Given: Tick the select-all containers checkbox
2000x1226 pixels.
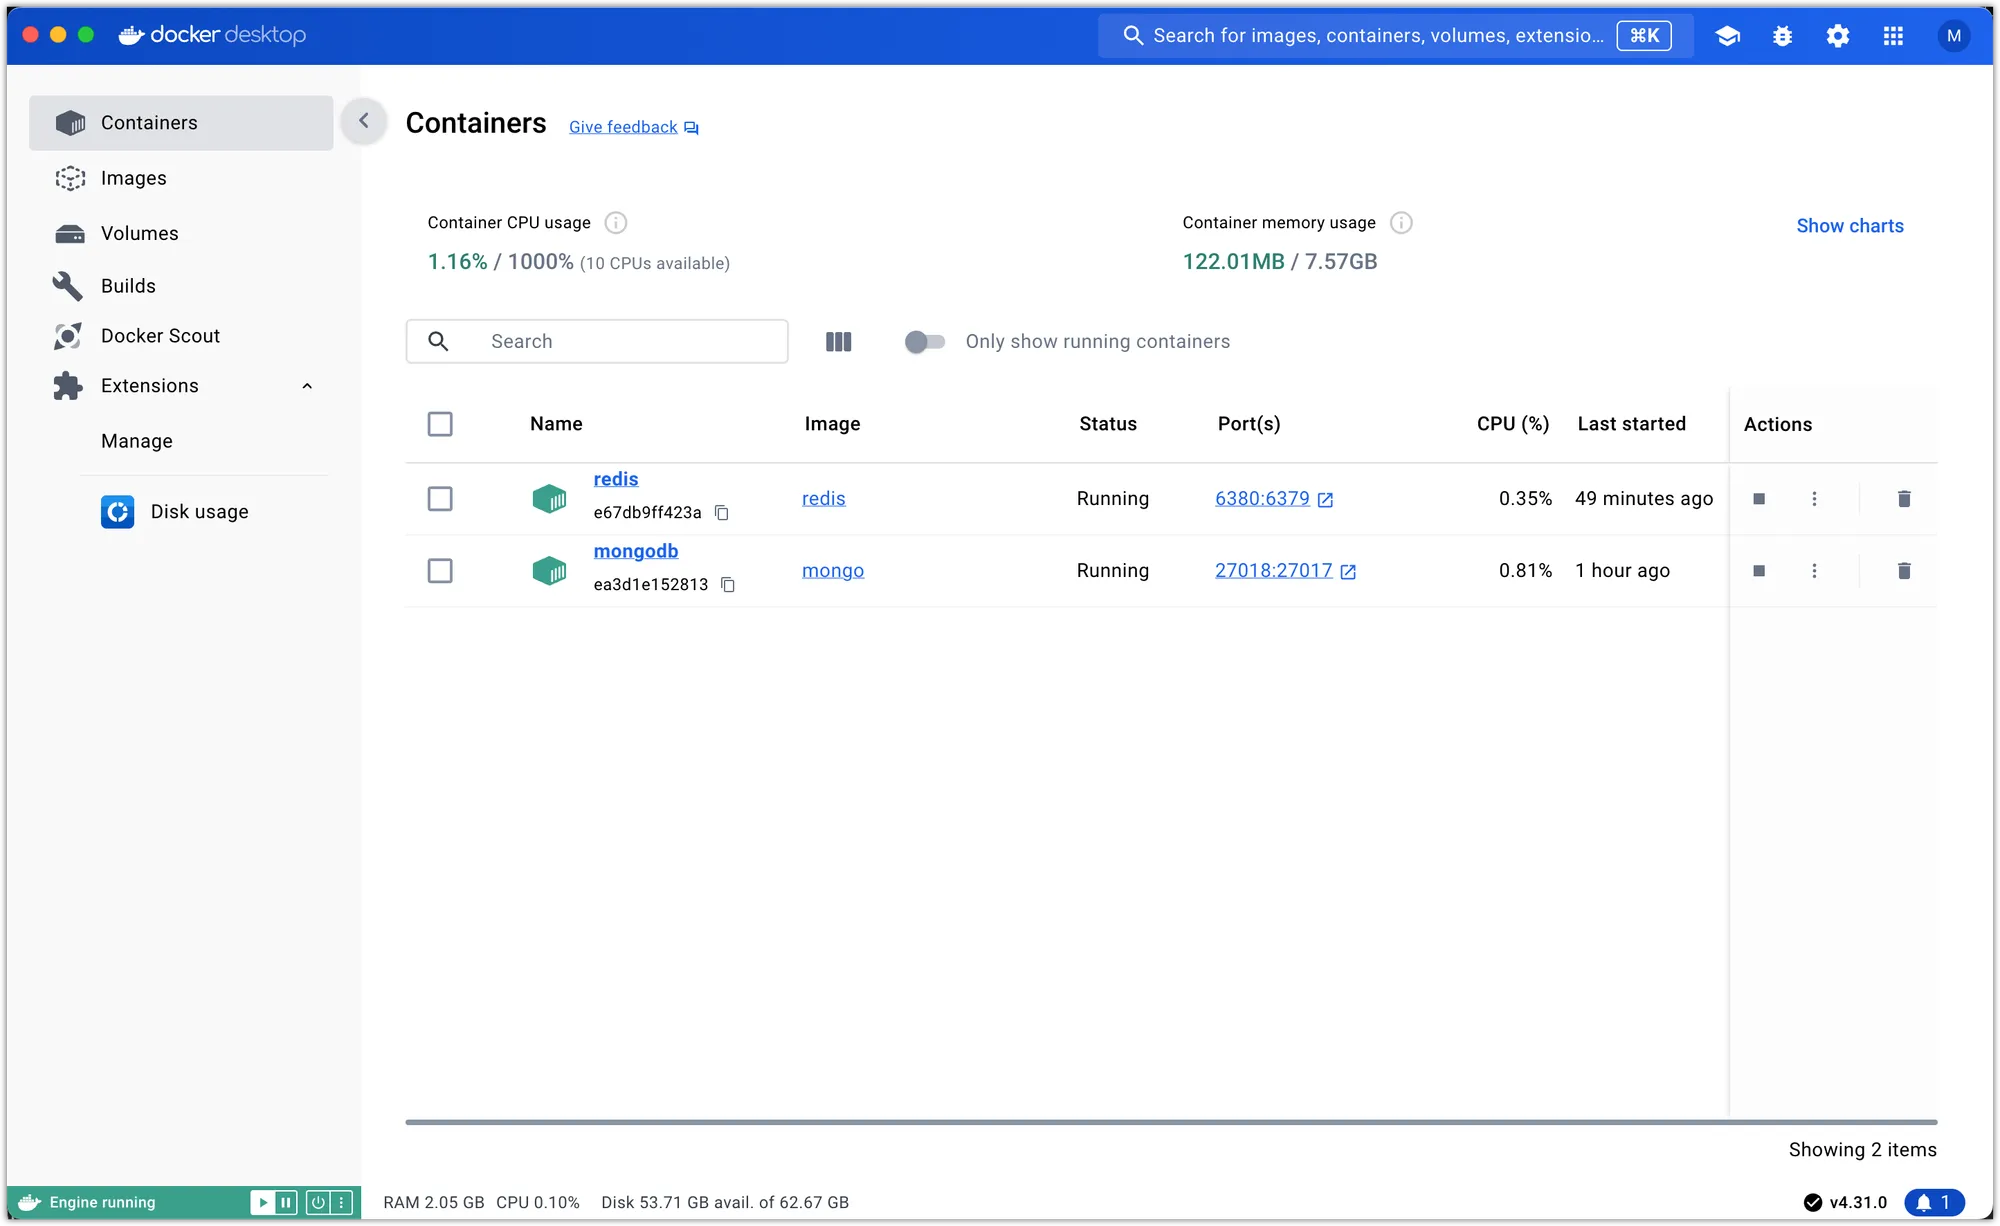Looking at the screenshot, I should coord(440,424).
